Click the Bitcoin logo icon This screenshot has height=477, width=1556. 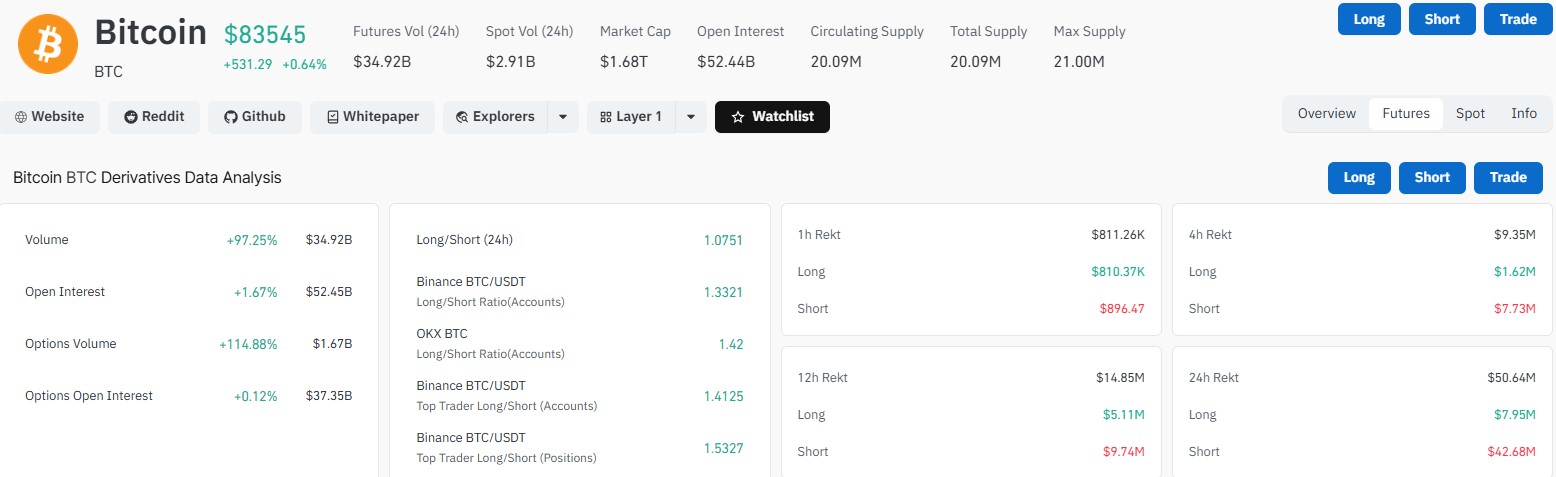pyautogui.click(x=48, y=44)
